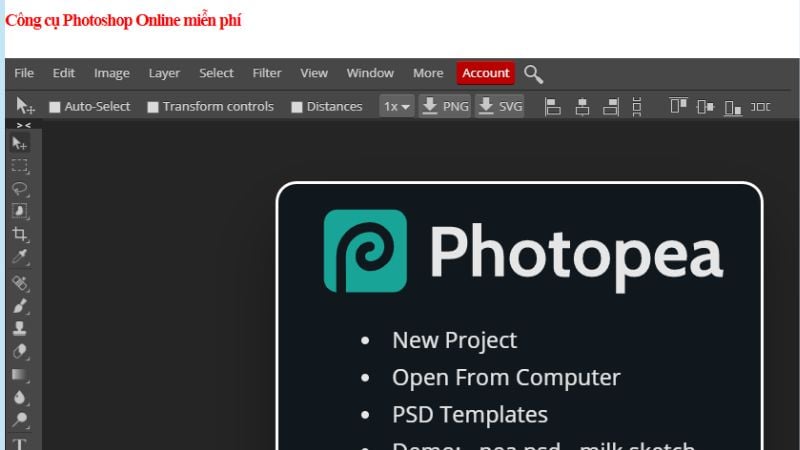Select the Spot Healing Brush tool
Screen dimensions: 800x450
[x=19, y=283]
